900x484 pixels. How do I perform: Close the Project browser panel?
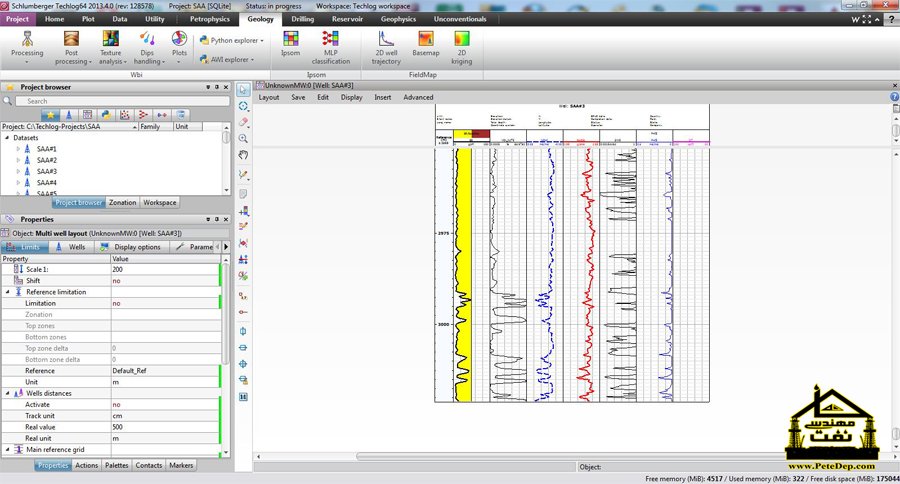pos(226,87)
